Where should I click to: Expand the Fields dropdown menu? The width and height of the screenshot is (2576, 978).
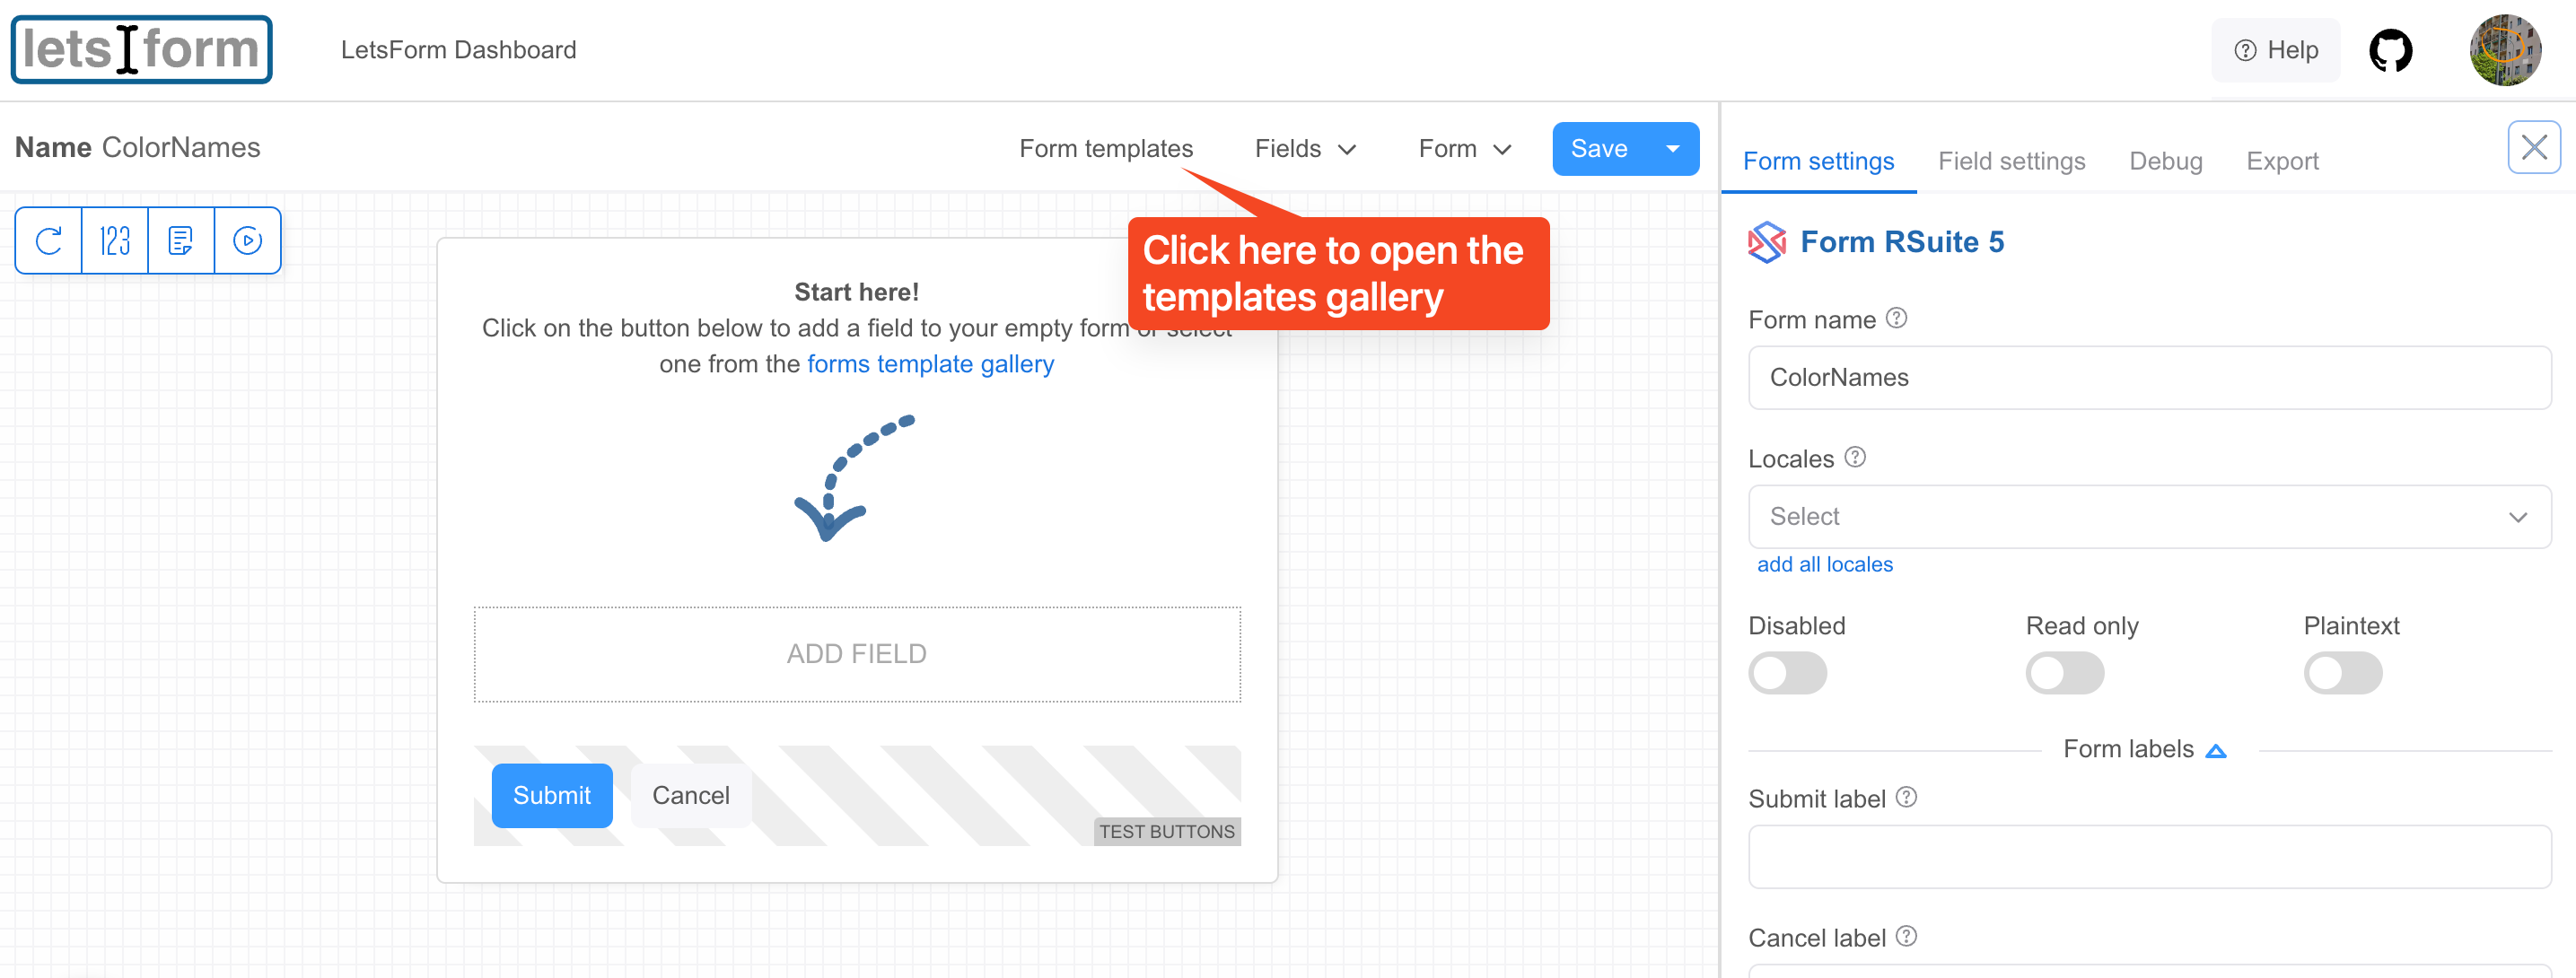click(1306, 148)
